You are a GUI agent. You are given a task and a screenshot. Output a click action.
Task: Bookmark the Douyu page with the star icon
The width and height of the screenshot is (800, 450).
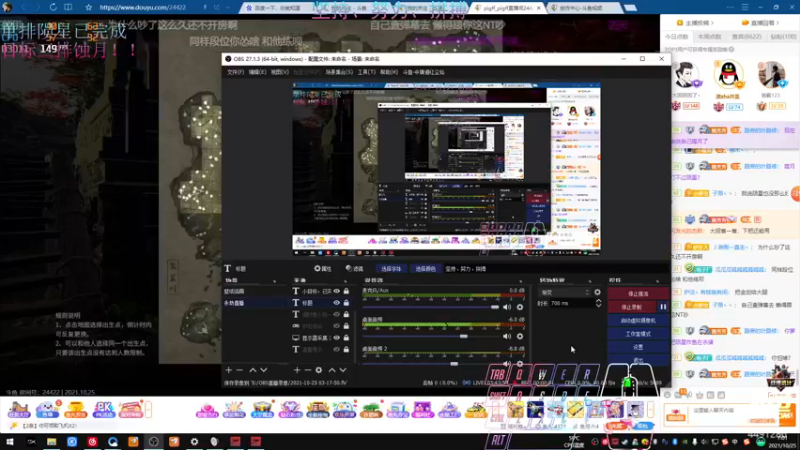(89, 8)
